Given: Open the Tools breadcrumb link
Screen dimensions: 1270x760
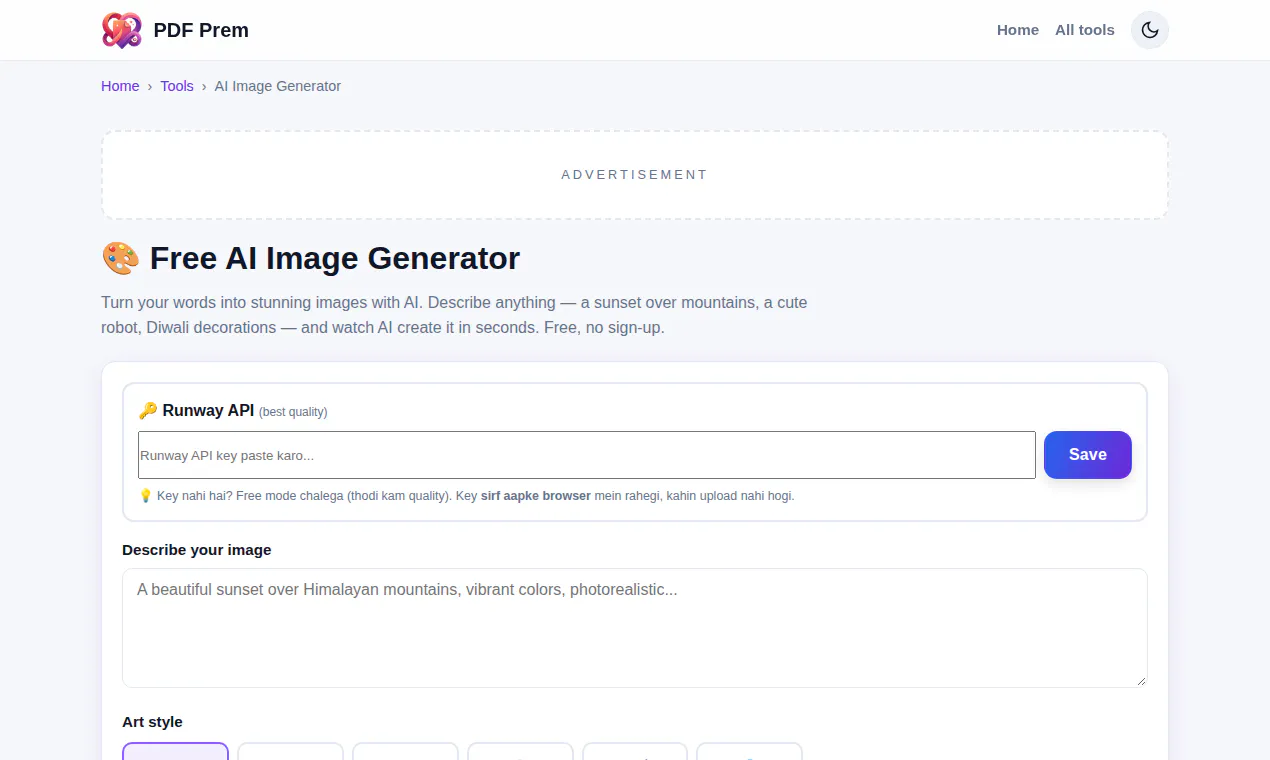Looking at the screenshot, I should (x=177, y=86).
